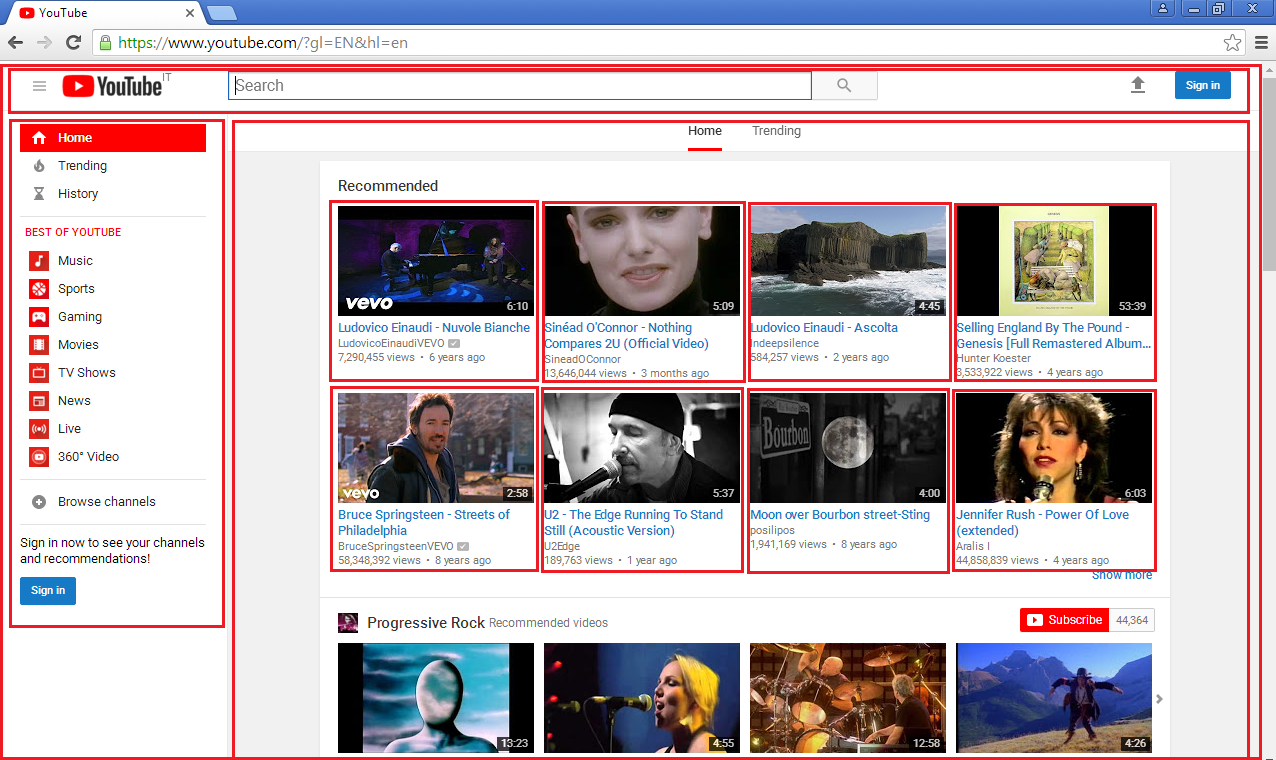Image resolution: width=1276 pixels, height=760 pixels.
Task: Click the Gaming controller icon
Action: click(x=39, y=317)
